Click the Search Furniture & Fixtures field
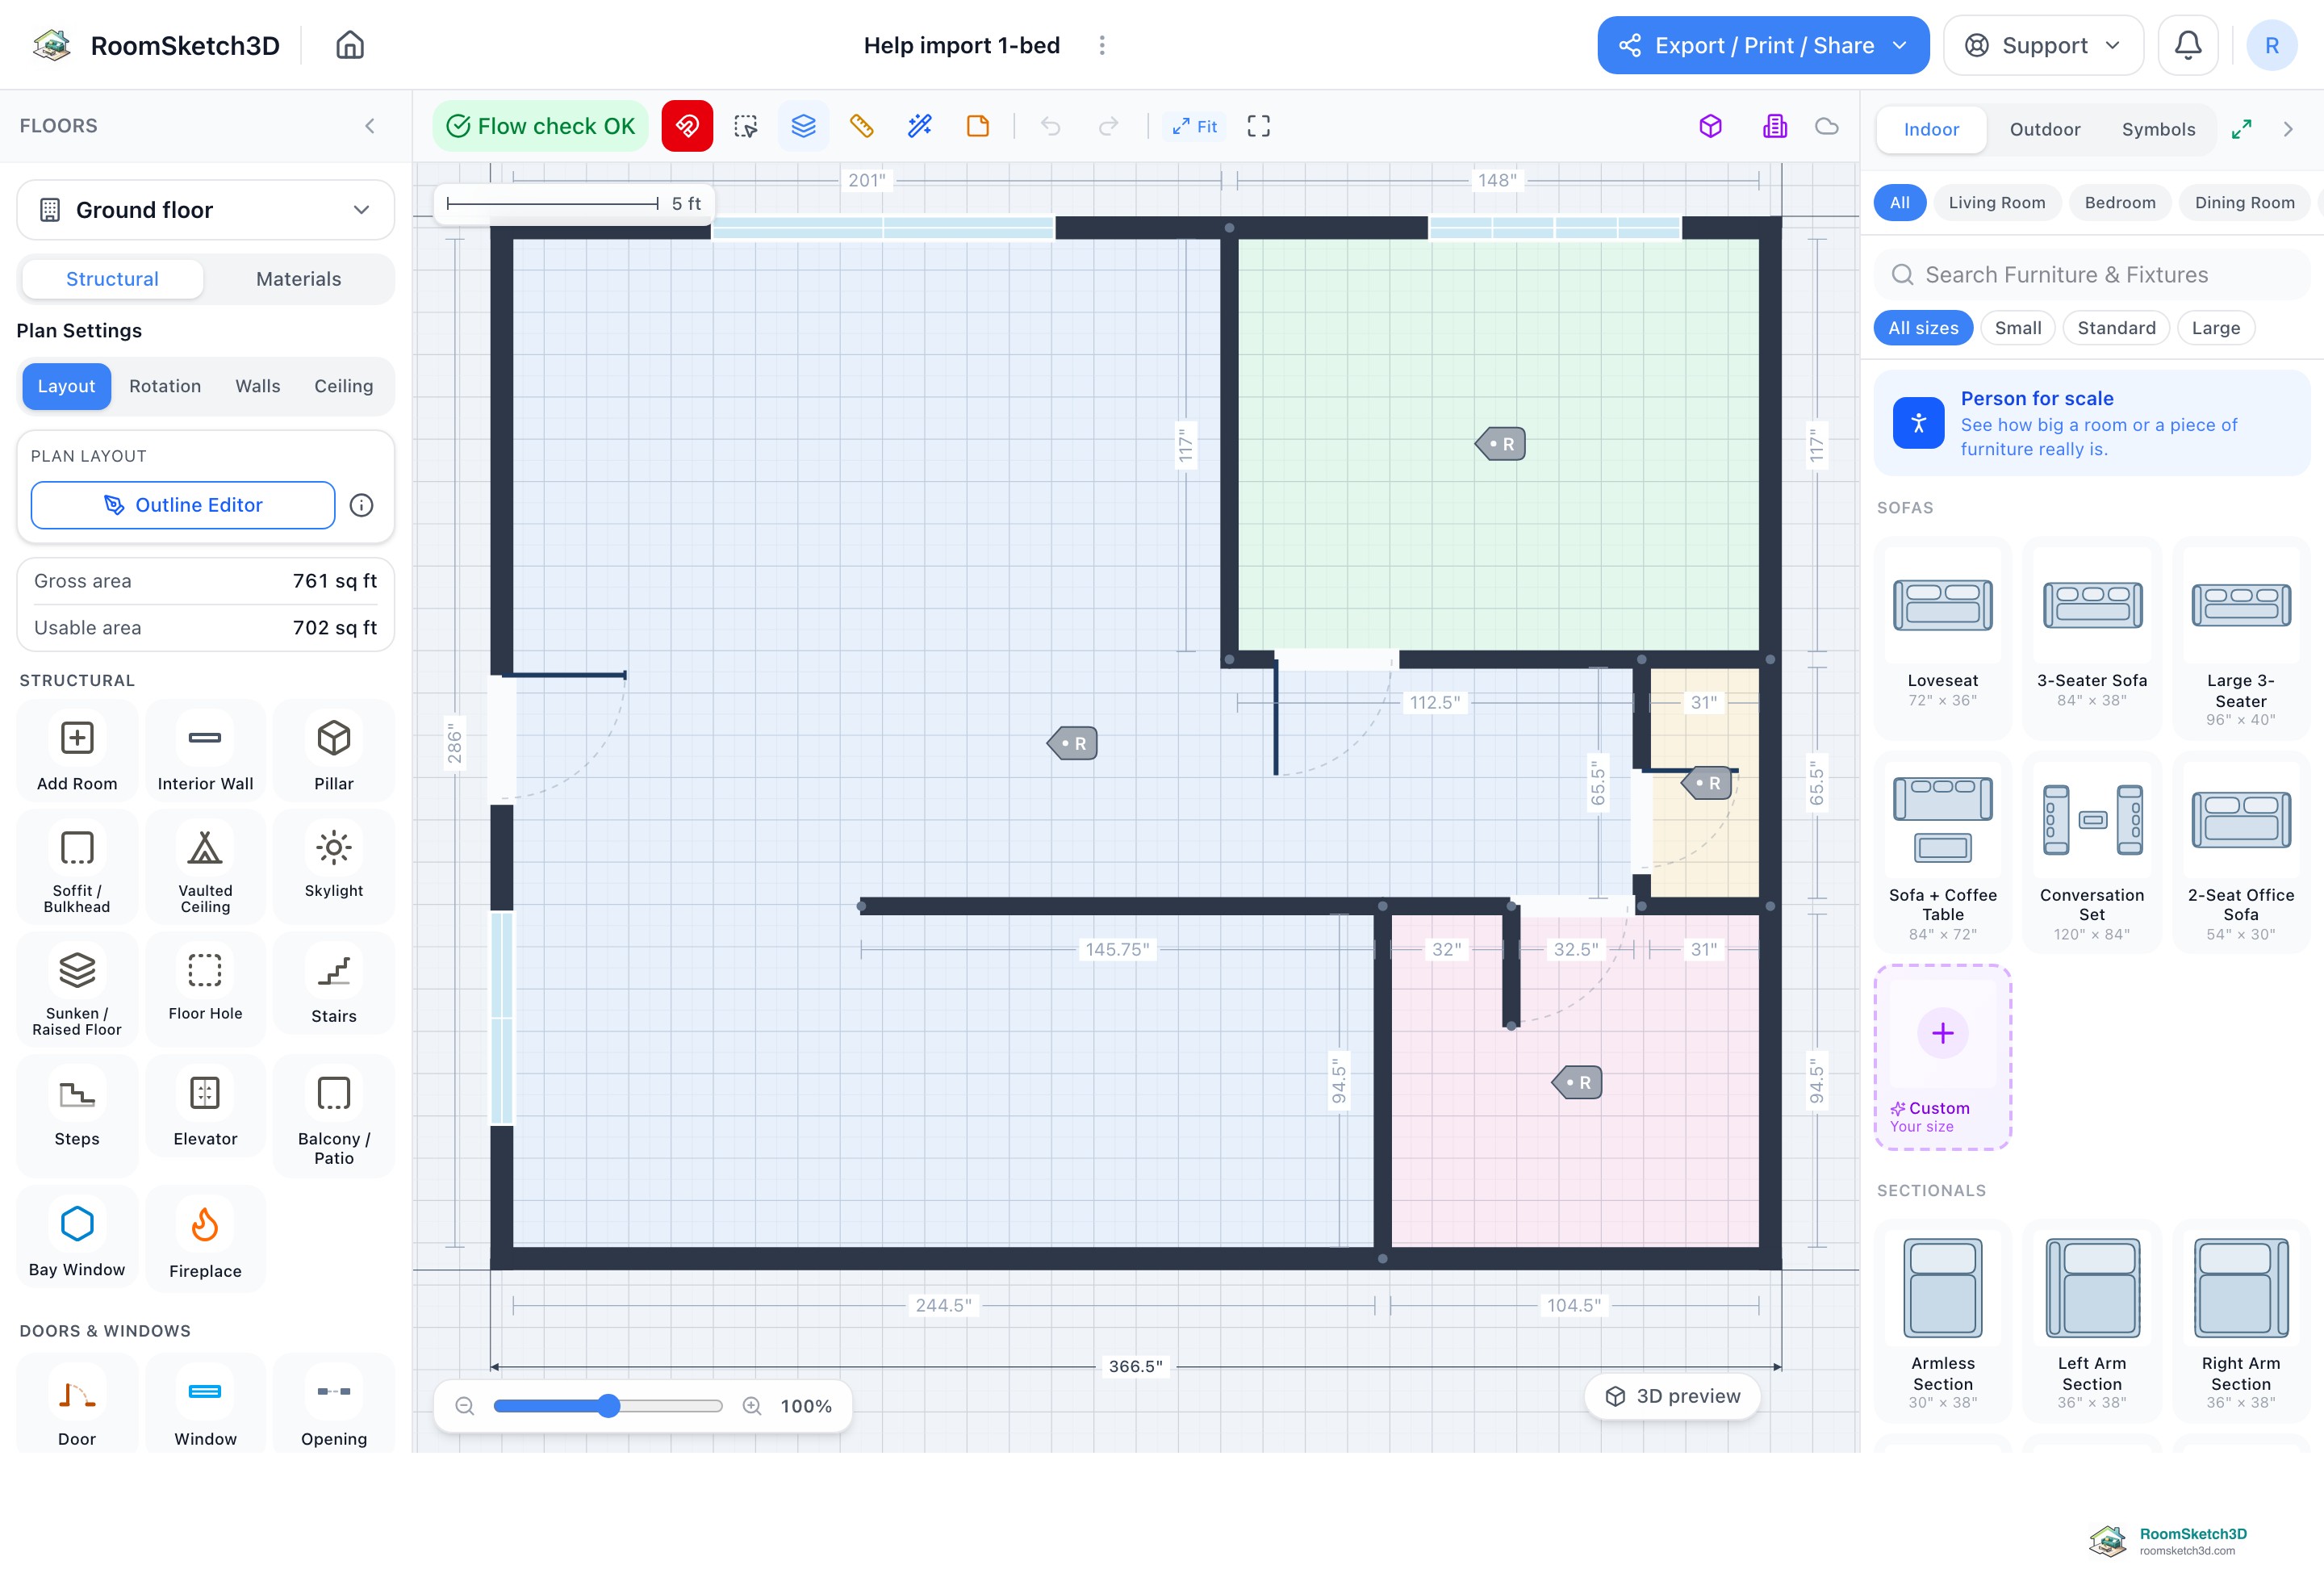Screen dimensions: 2324x1590 (2092, 275)
